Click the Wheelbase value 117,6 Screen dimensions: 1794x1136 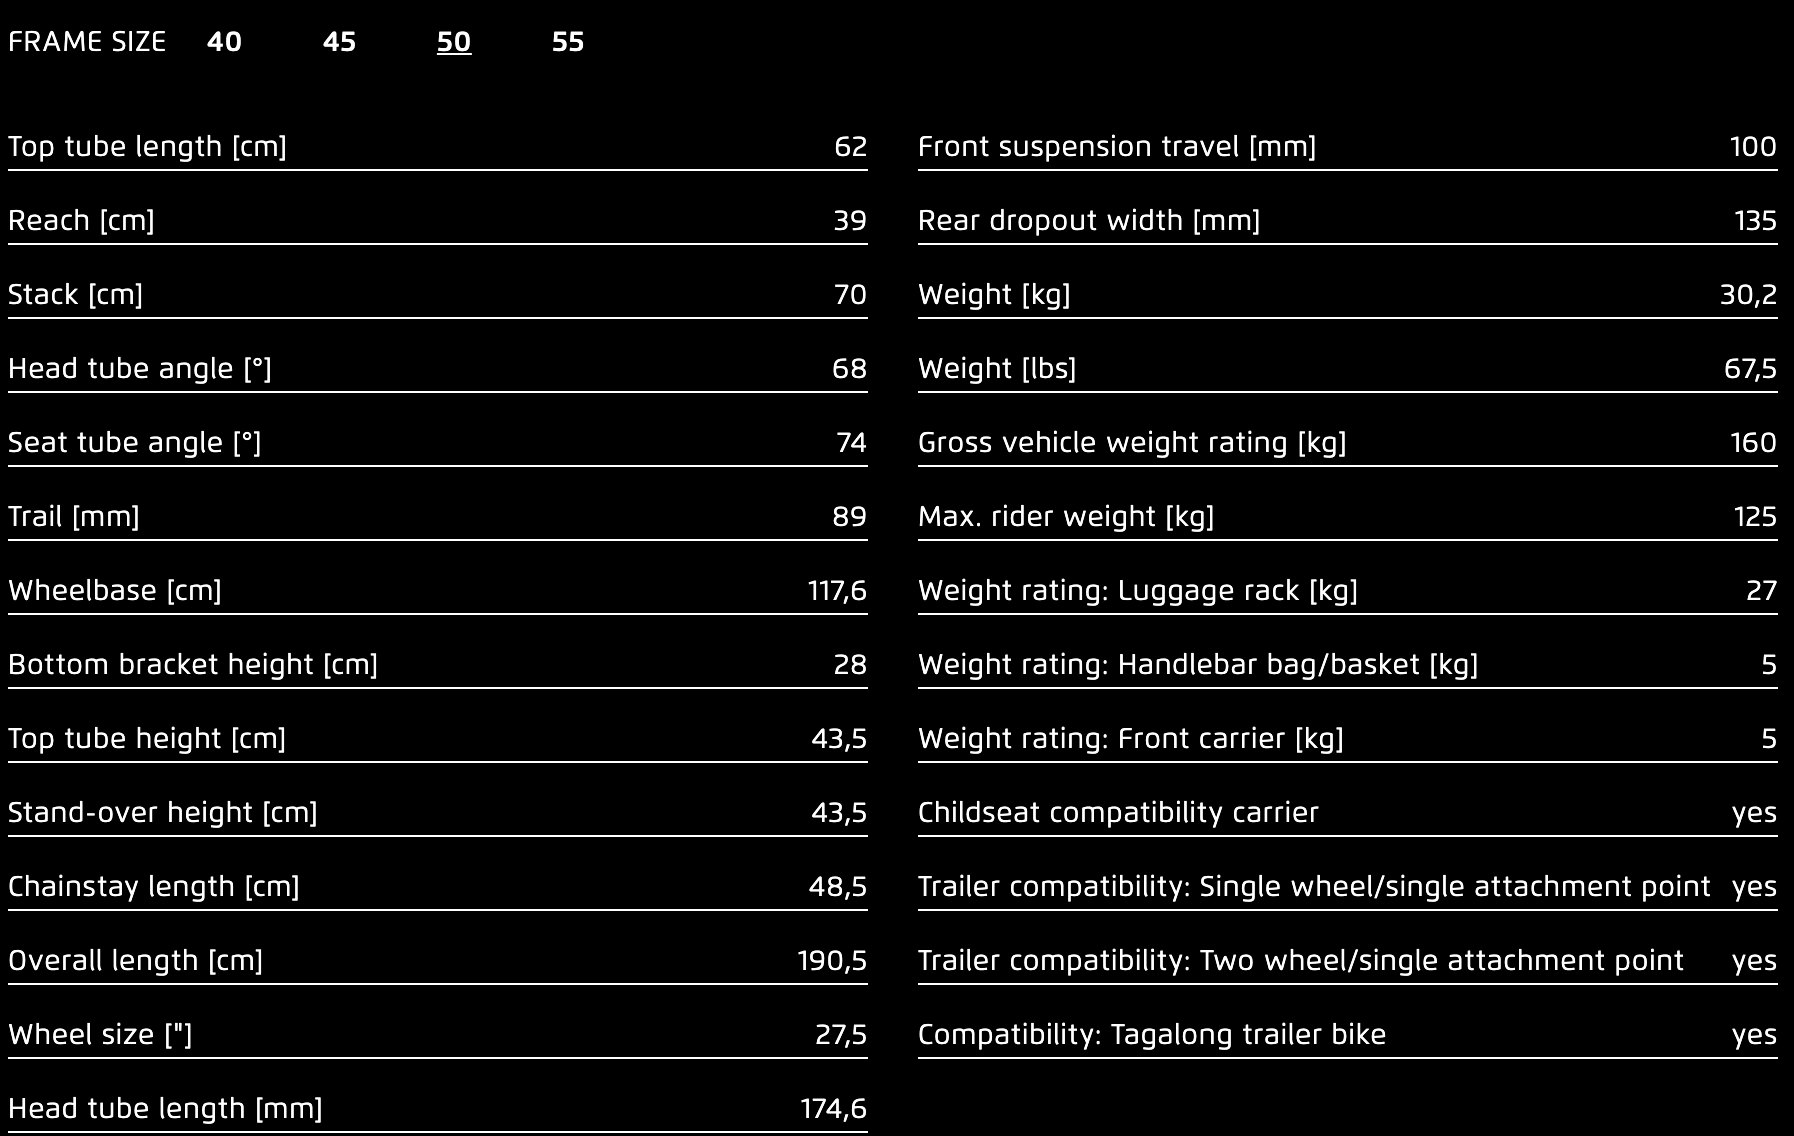[837, 591]
